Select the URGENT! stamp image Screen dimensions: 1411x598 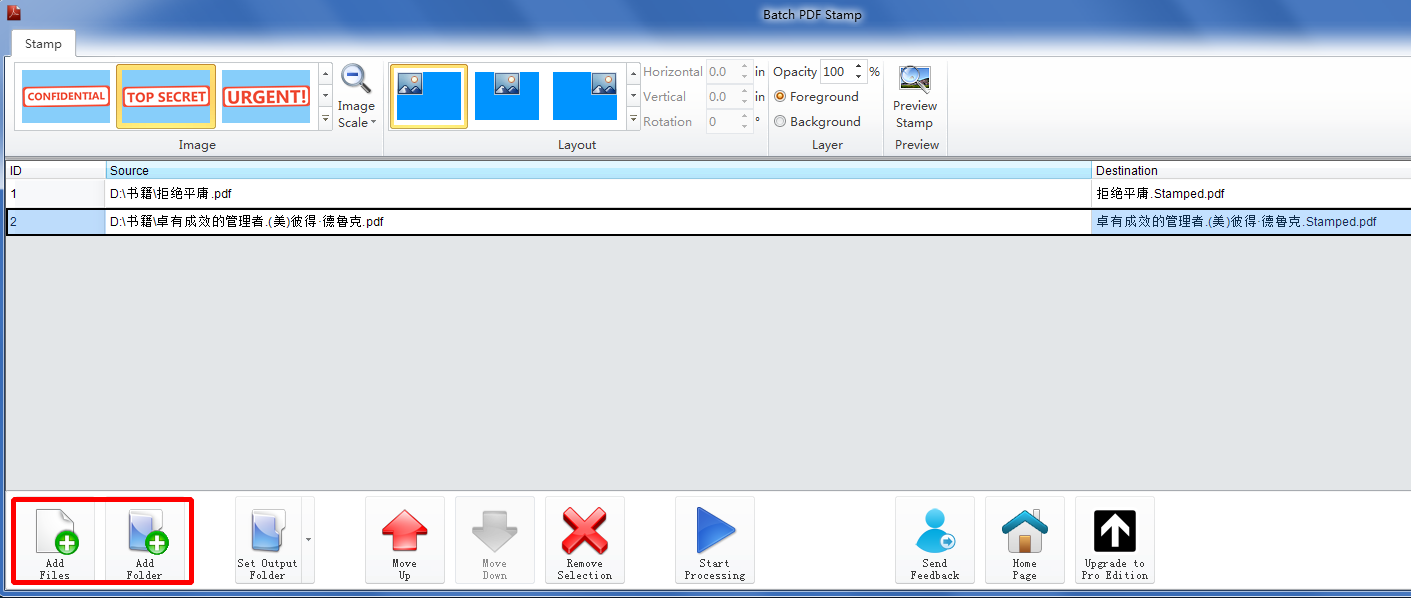click(x=266, y=96)
